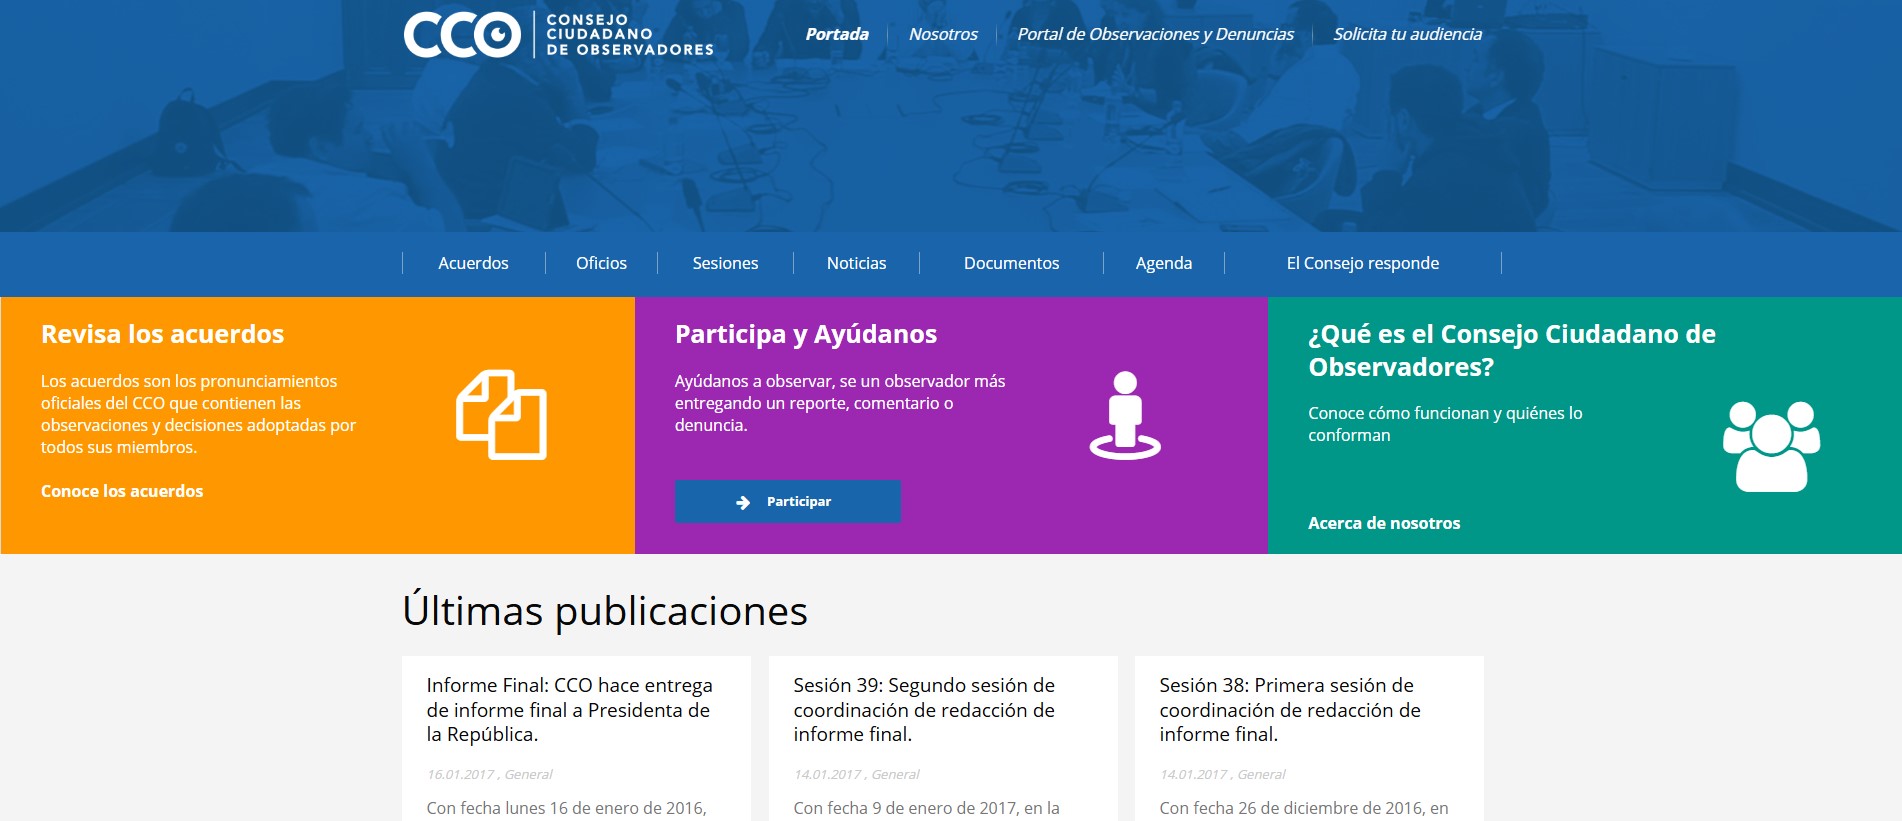This screenshot has height=821, width=1902.
Task: Navigate to Noticias
Action: (x=856, y=263)
